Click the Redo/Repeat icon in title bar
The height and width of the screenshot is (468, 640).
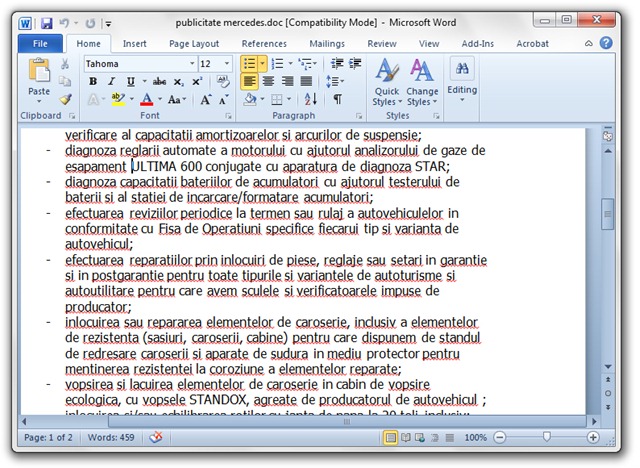click(90, 23)
